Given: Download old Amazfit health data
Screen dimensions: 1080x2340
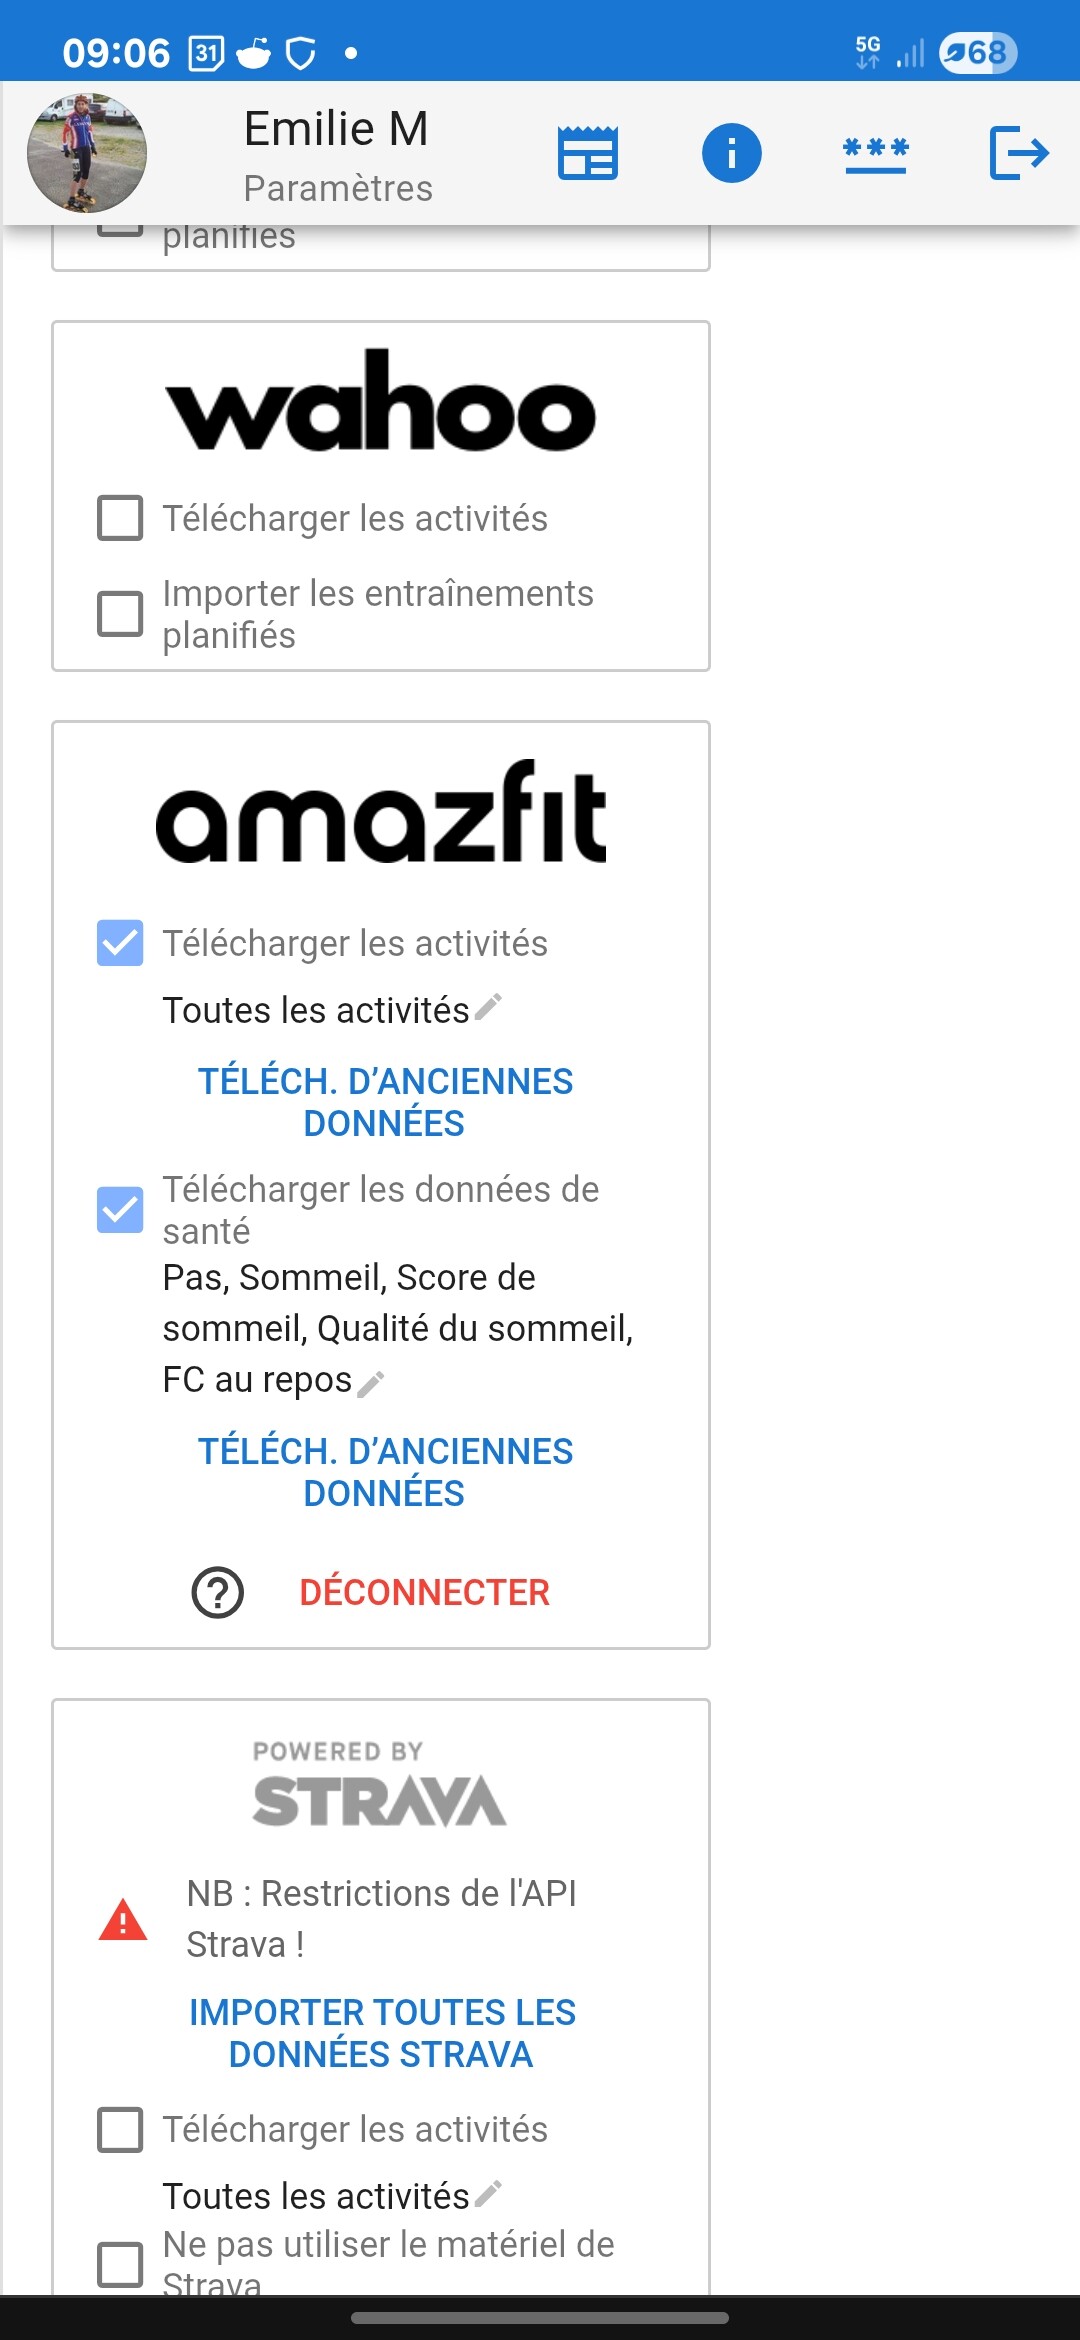Looking at the screenshot, I should (x=385, y=1472).
